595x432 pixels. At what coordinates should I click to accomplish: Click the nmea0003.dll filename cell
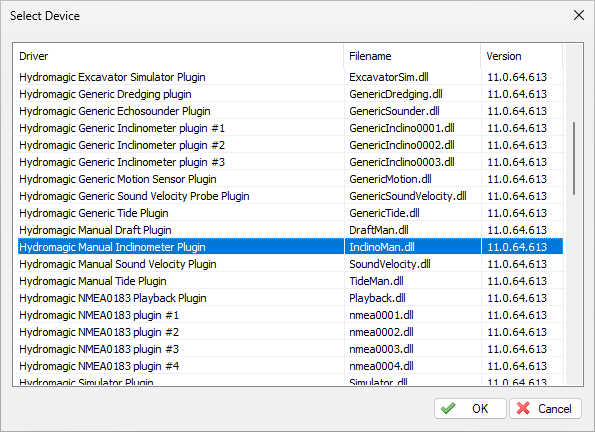tap(412, 349)
